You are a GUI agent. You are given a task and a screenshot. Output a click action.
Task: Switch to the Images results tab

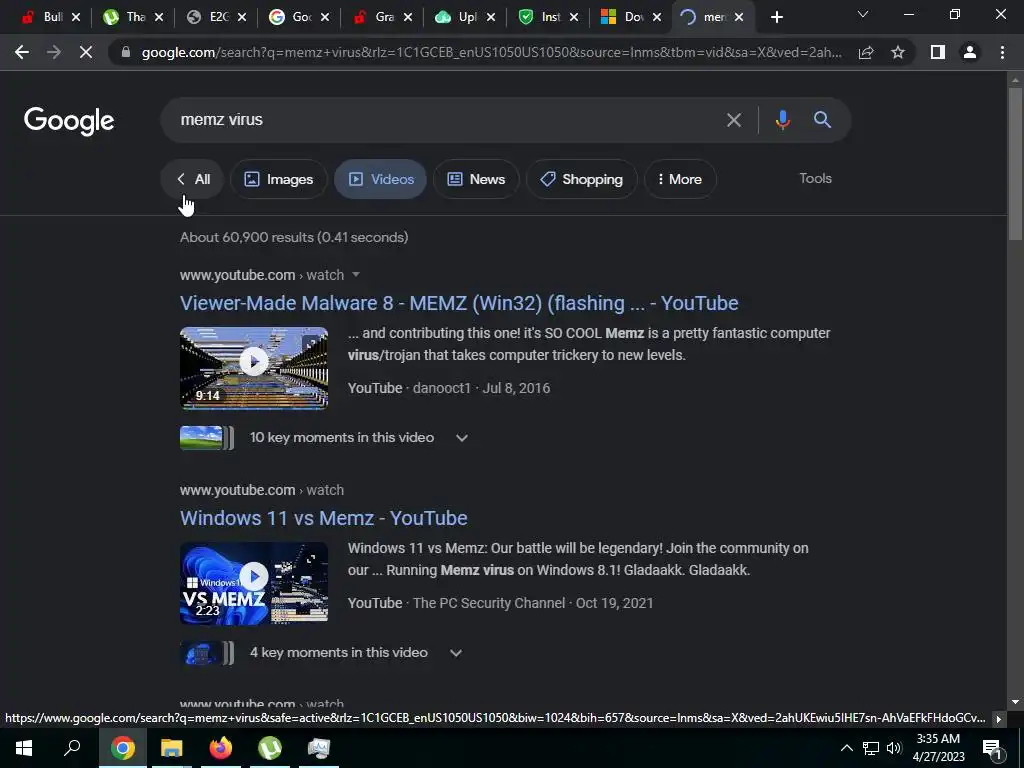278,179
